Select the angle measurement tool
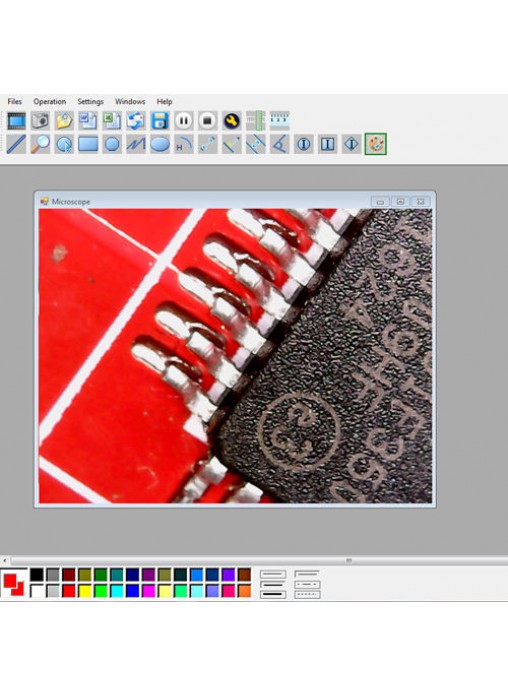Screen dimensions: 508x696 (280, 144)
